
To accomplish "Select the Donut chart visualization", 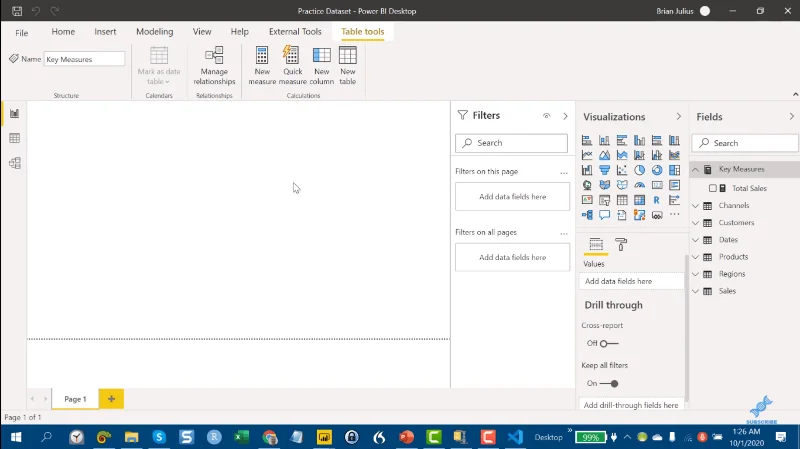I will [x=657, y=170].
